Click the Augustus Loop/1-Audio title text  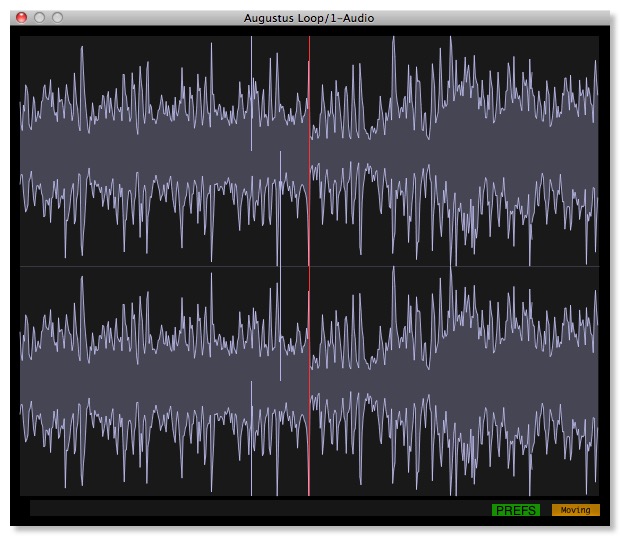(309, 18)
